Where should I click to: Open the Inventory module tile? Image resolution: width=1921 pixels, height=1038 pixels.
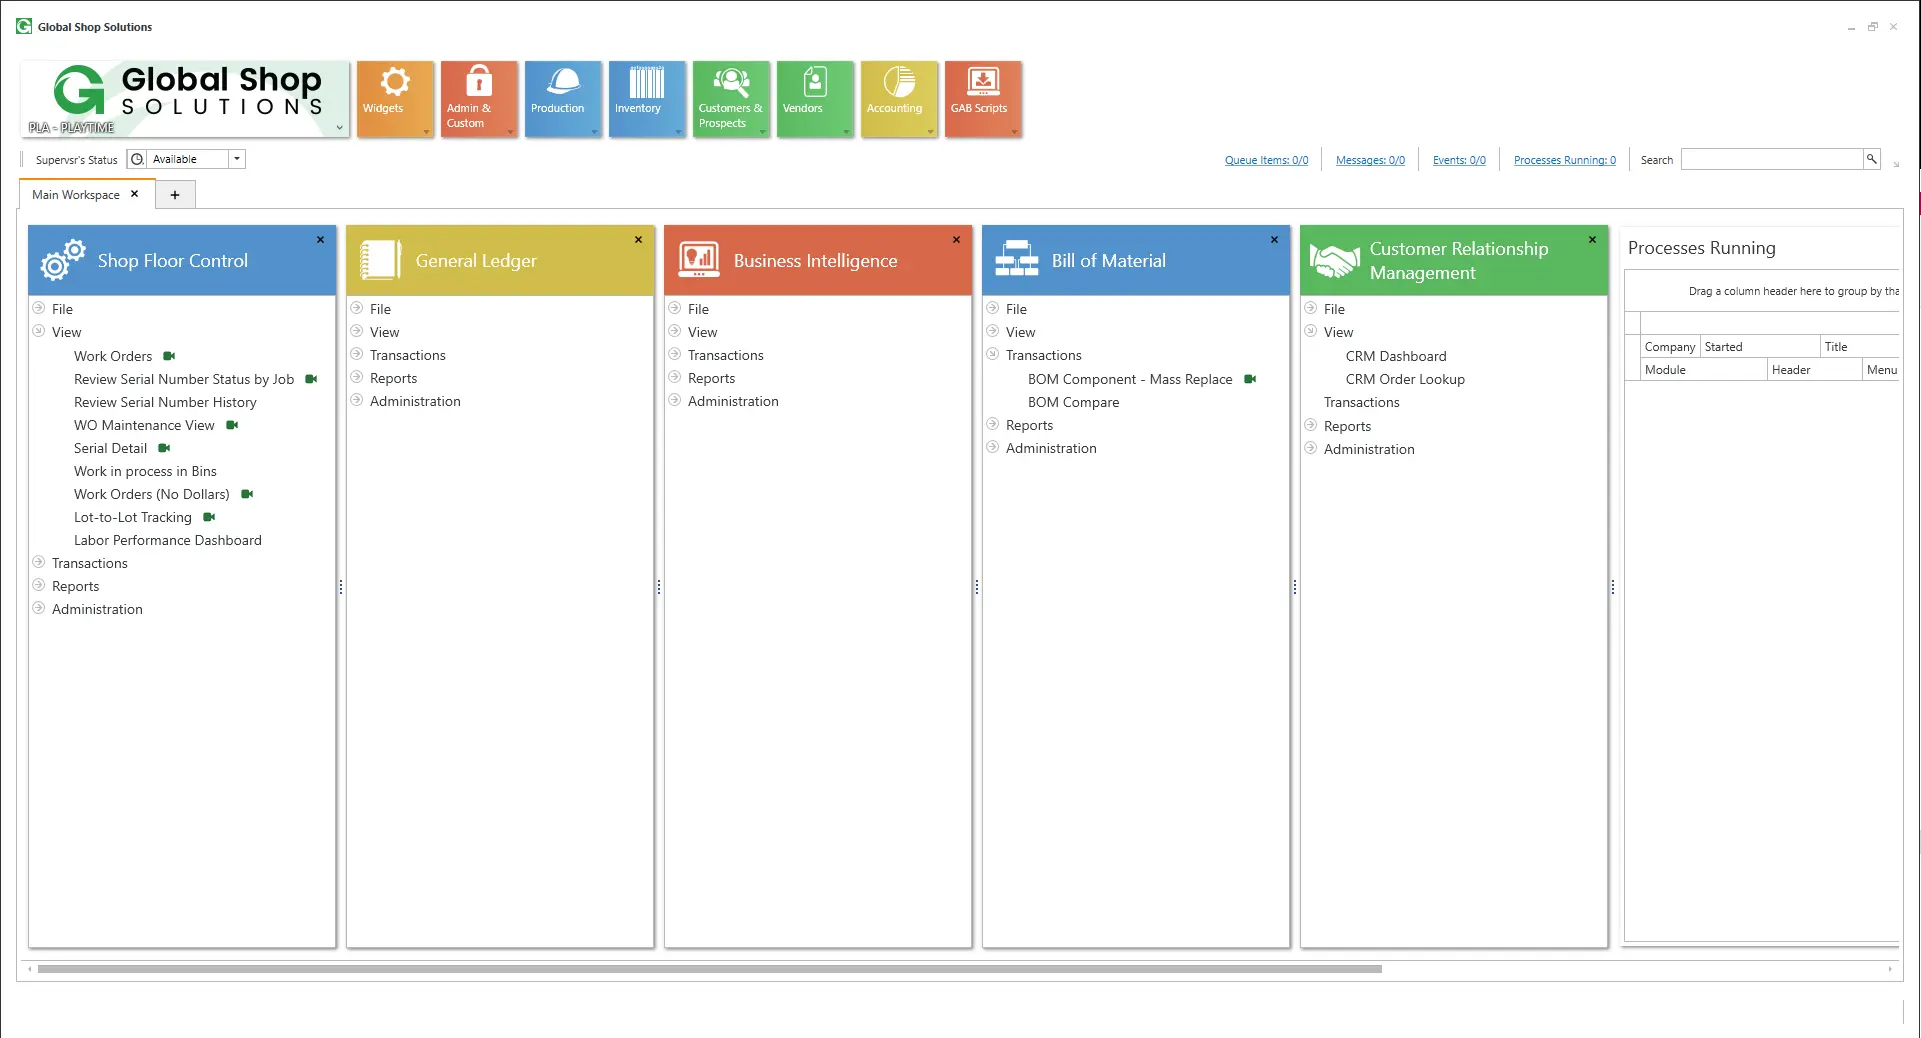click(x=646, y=97)
